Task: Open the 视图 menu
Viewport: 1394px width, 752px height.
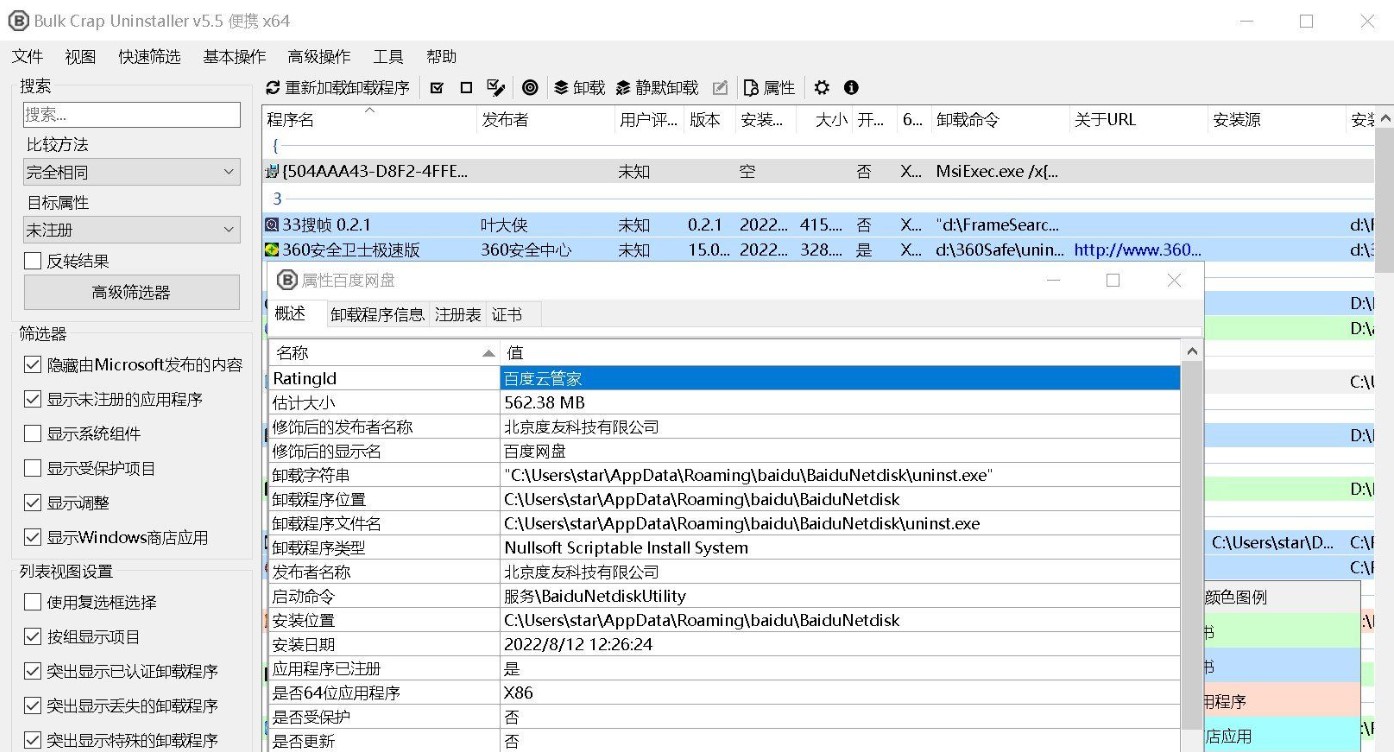Action: click(81, 57)
